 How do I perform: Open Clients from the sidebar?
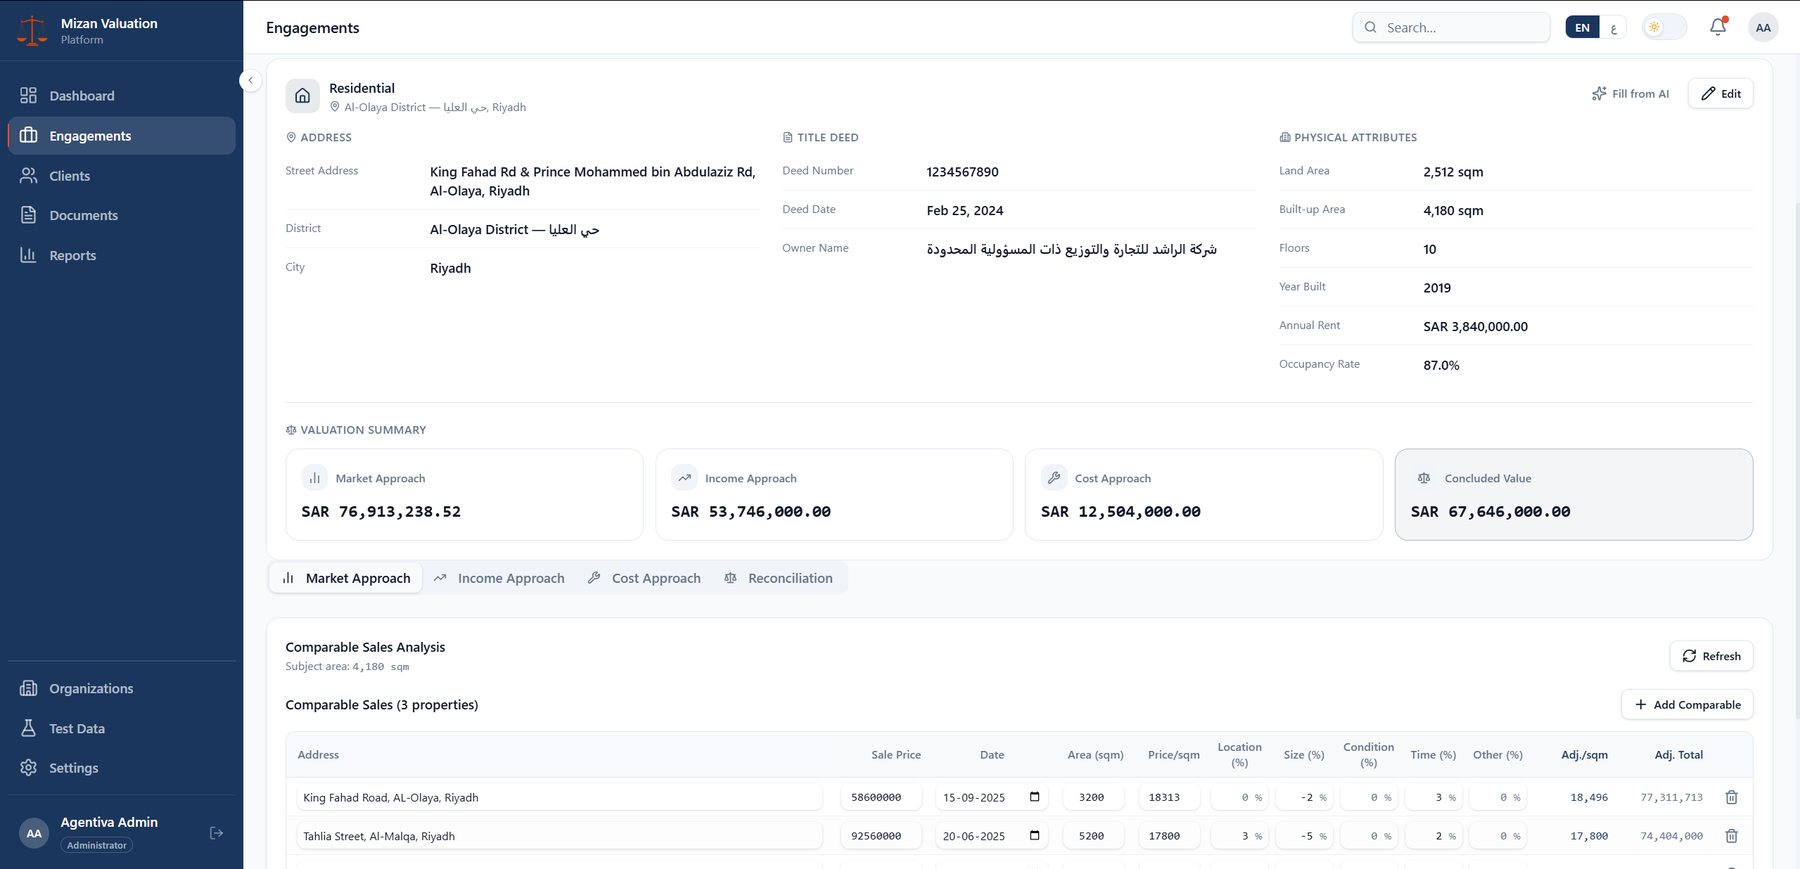coord(121,176)
